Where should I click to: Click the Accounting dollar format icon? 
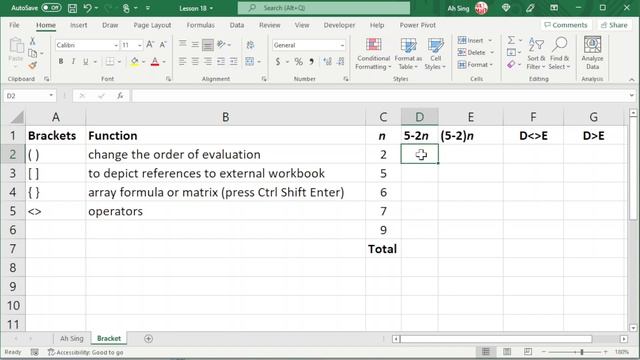tap(278, 62)
